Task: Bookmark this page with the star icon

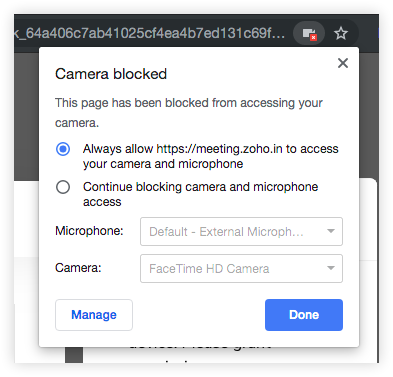Action: [x=341, y=33]
